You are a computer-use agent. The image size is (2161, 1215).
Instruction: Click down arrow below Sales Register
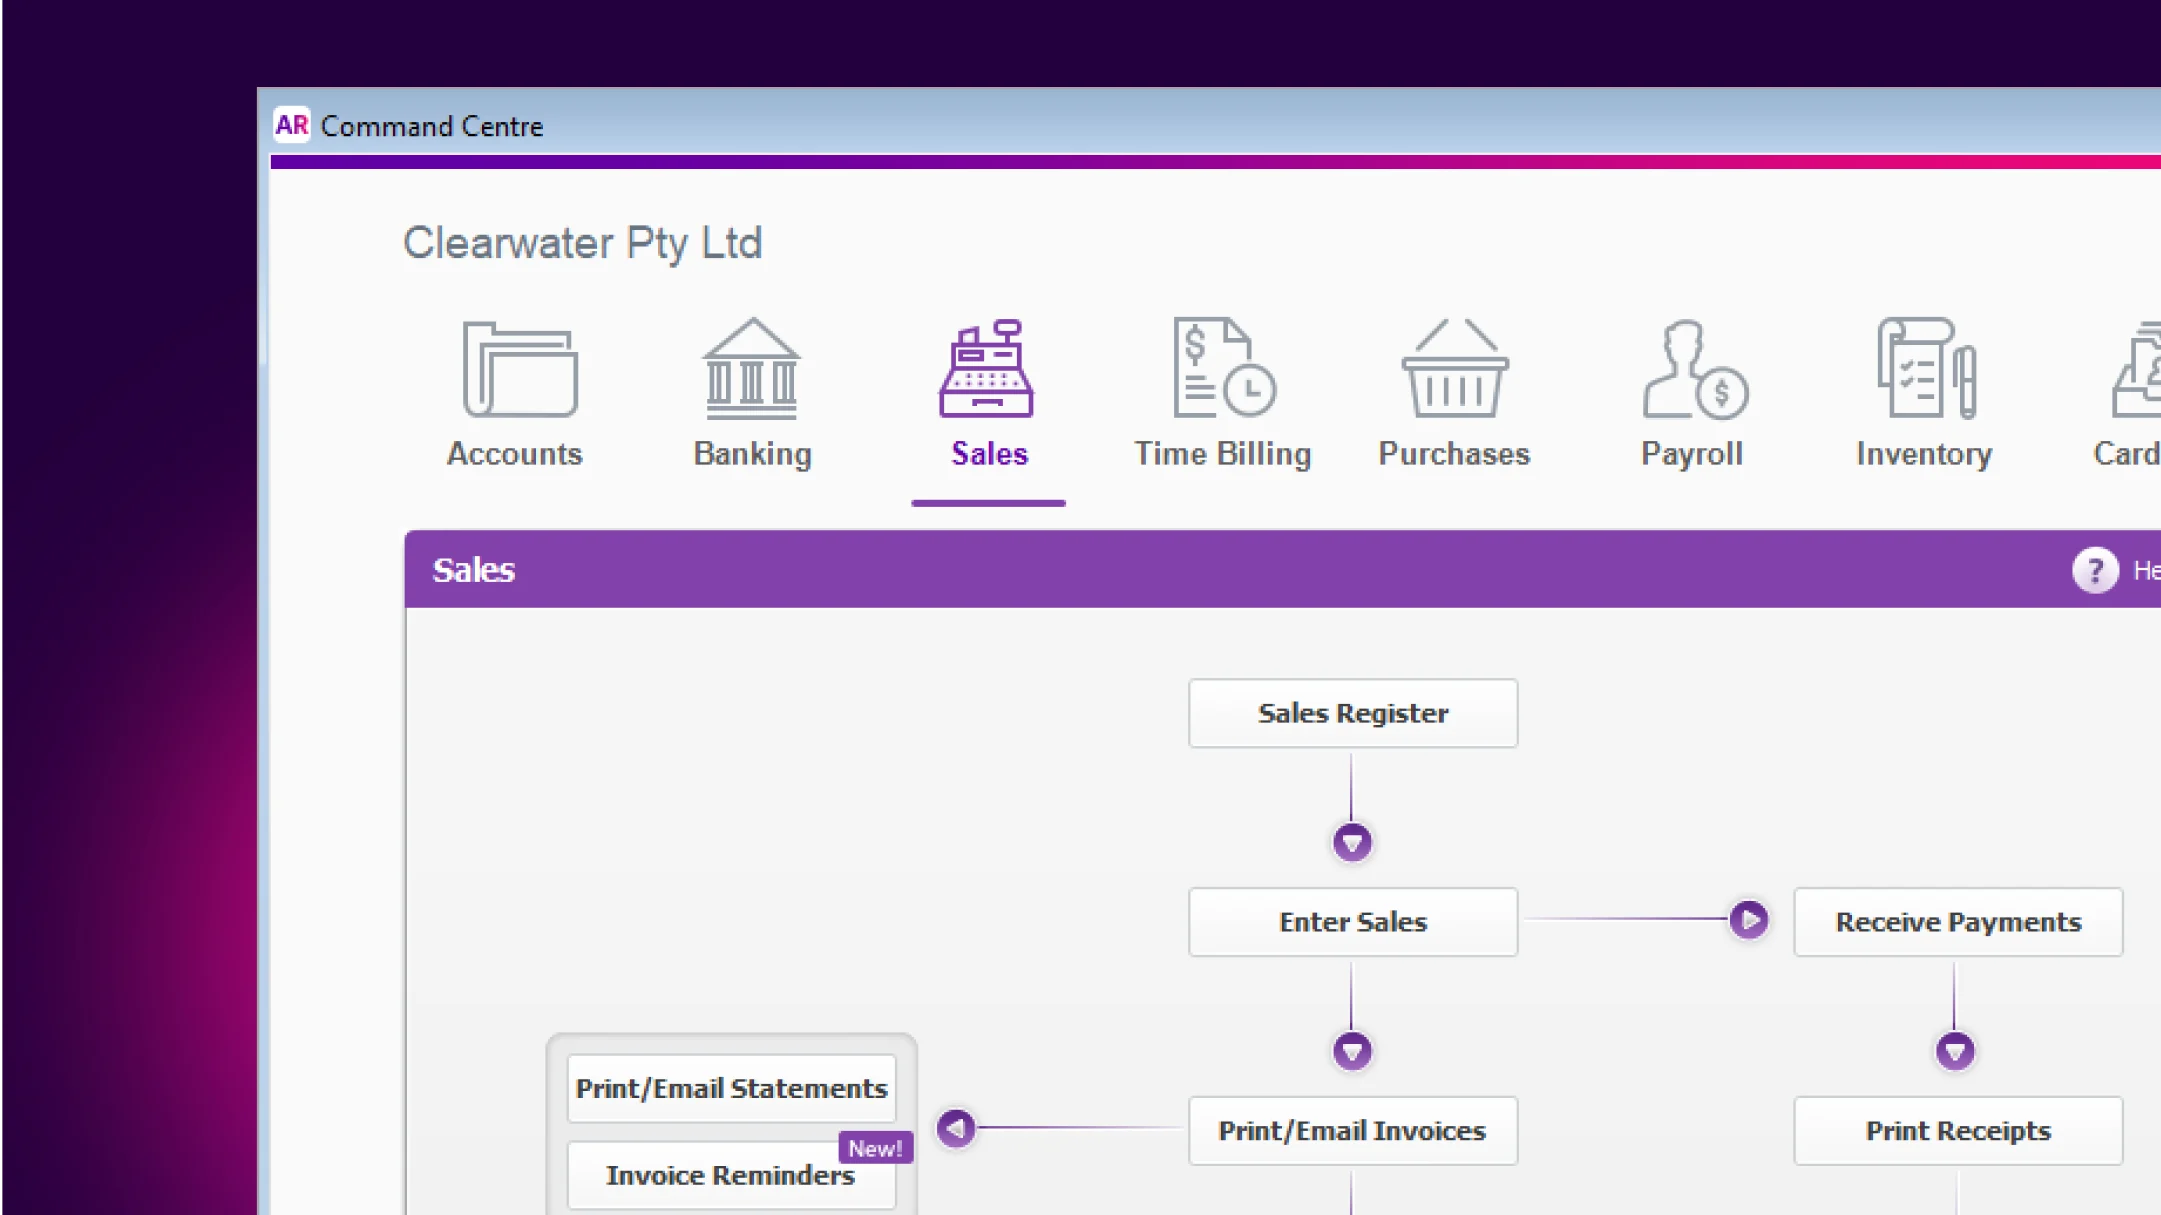[1352, 843]
